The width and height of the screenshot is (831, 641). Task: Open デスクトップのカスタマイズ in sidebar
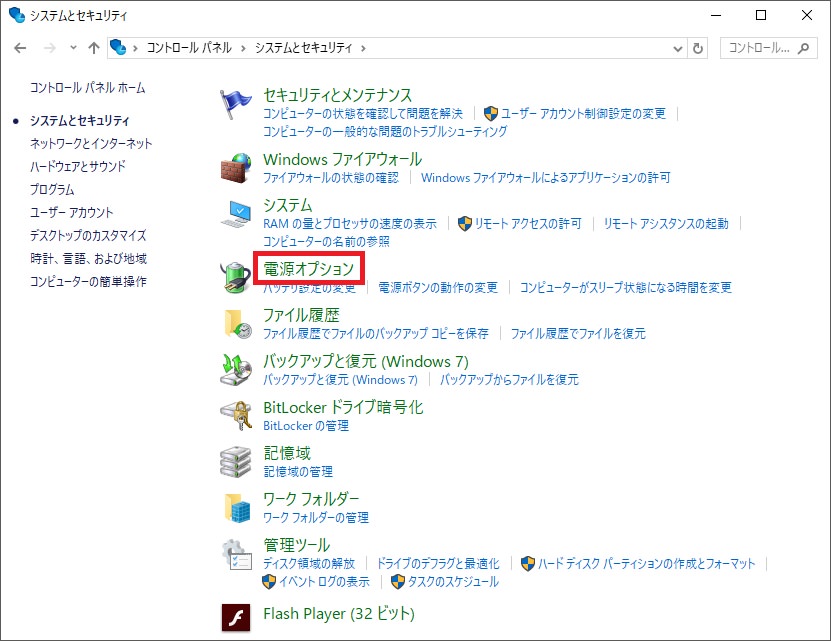click(88, 235)
